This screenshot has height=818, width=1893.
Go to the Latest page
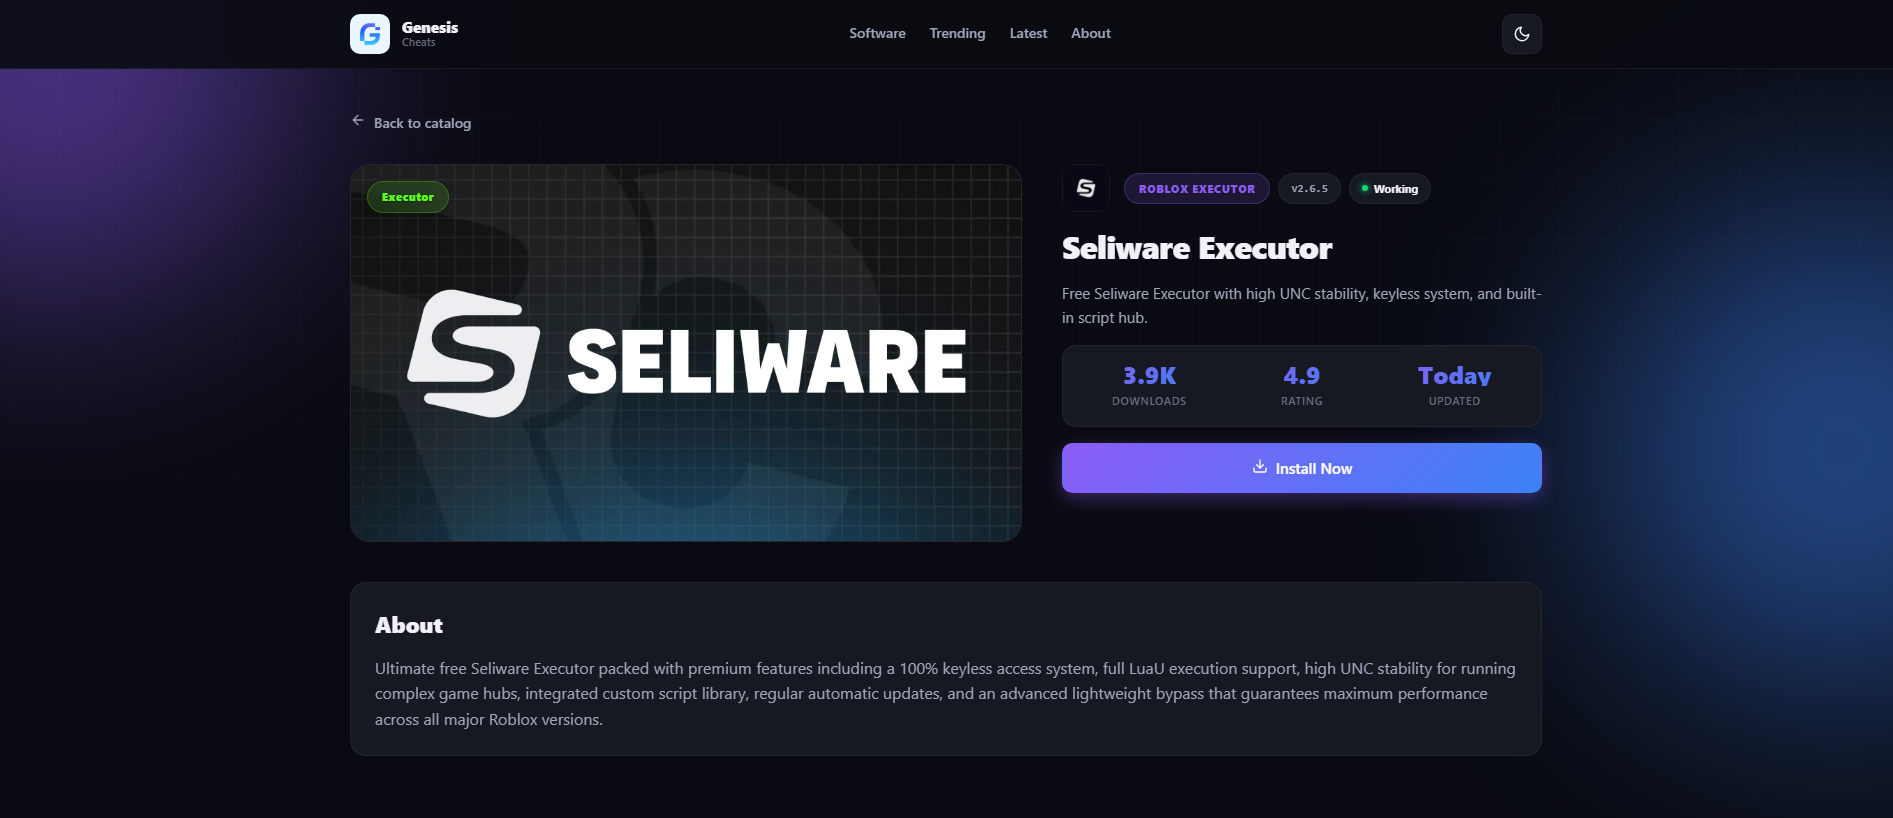(x=1028, y=33)
